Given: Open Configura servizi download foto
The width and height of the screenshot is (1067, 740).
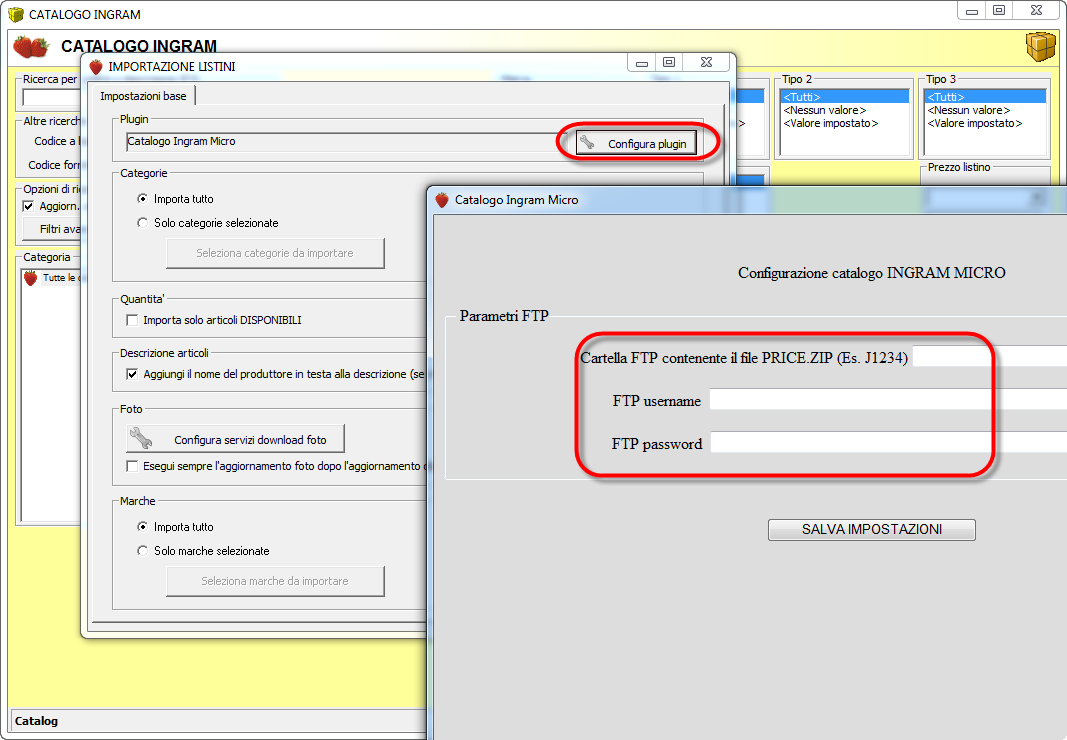Looking at the screenshot, I should tap(235, 439).
